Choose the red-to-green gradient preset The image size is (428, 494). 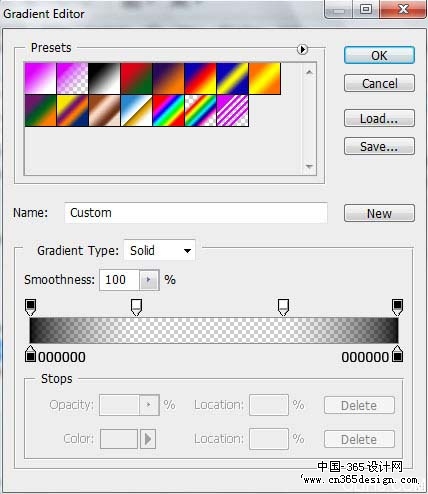[136, 78]
